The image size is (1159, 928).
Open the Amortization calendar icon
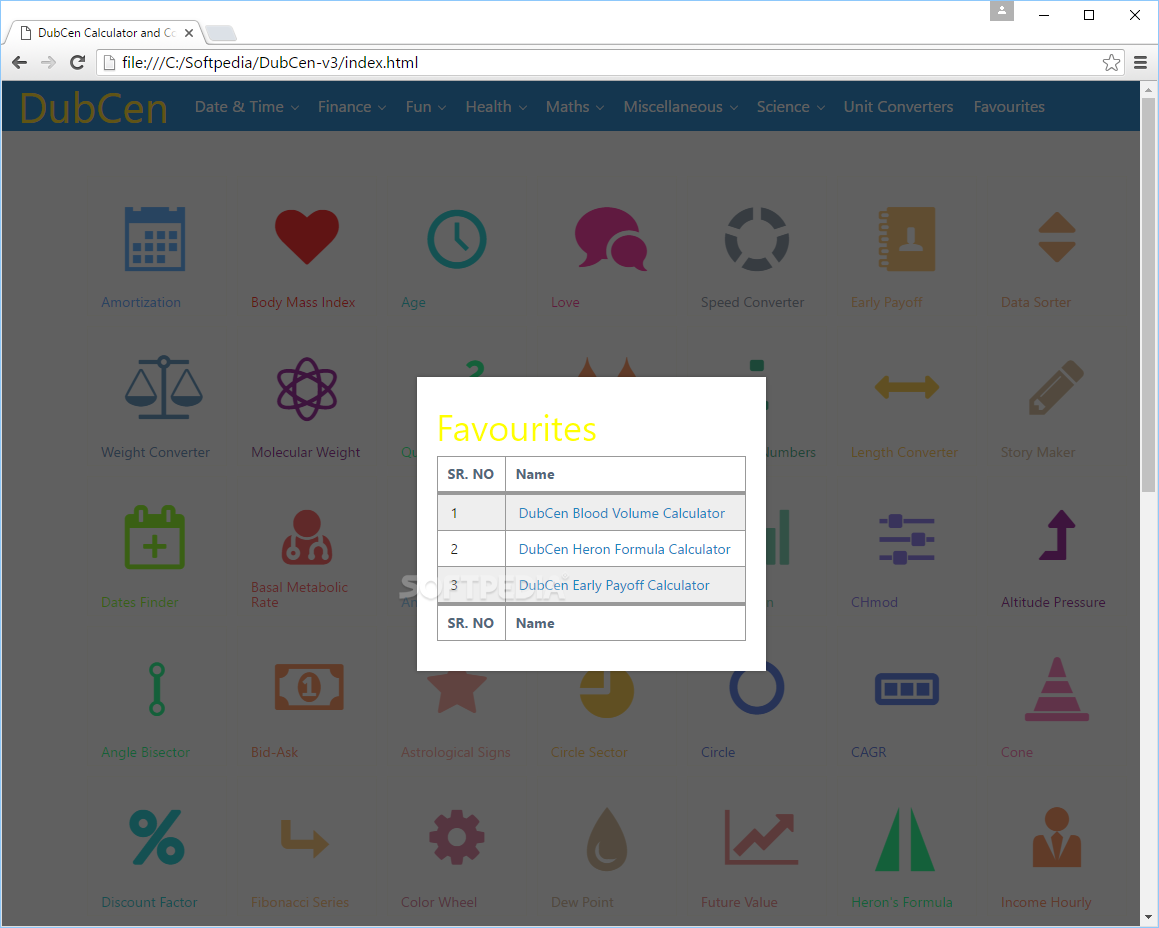click(x=154, y=239)
